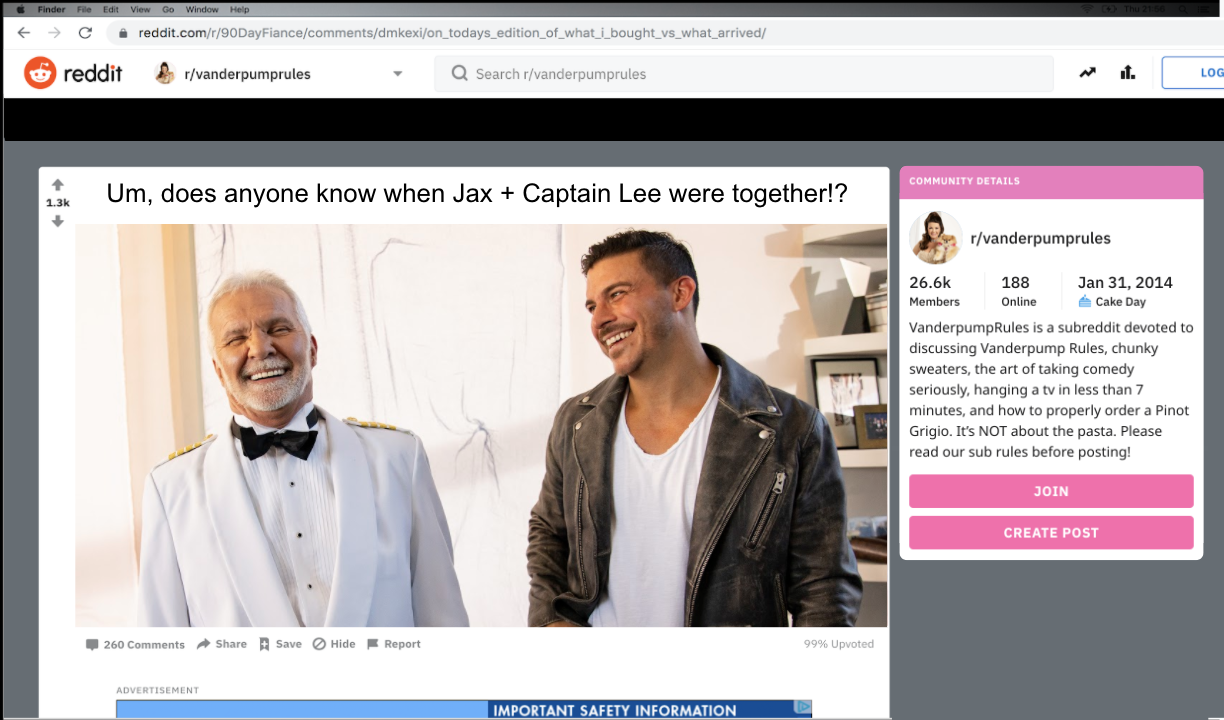The image size is (1224, 720).
Task: Open the 260 Comments link
Action: (135, 645)
